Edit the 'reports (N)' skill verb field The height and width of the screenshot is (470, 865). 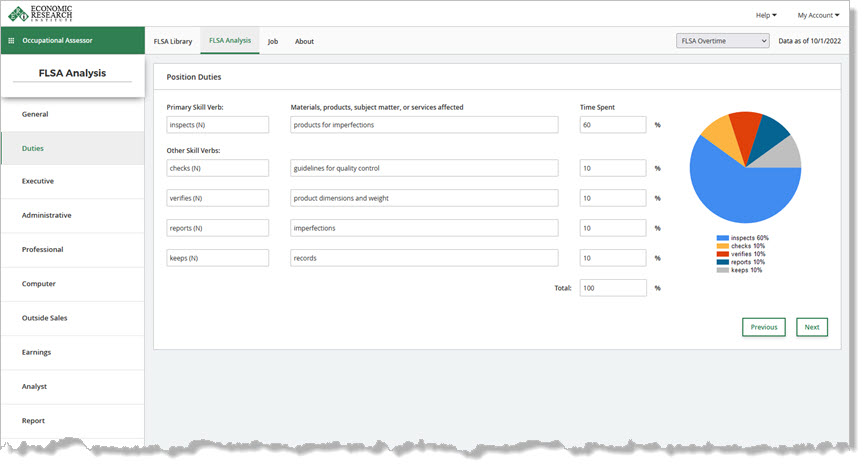217,228
